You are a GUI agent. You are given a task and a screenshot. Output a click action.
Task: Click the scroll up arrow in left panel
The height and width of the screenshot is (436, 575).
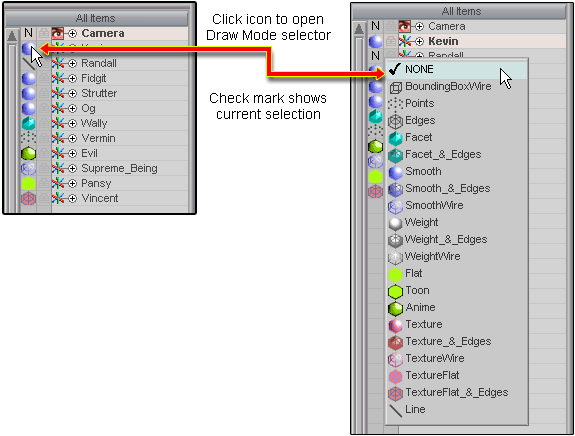pyautogui.click(x=12, y=36)
